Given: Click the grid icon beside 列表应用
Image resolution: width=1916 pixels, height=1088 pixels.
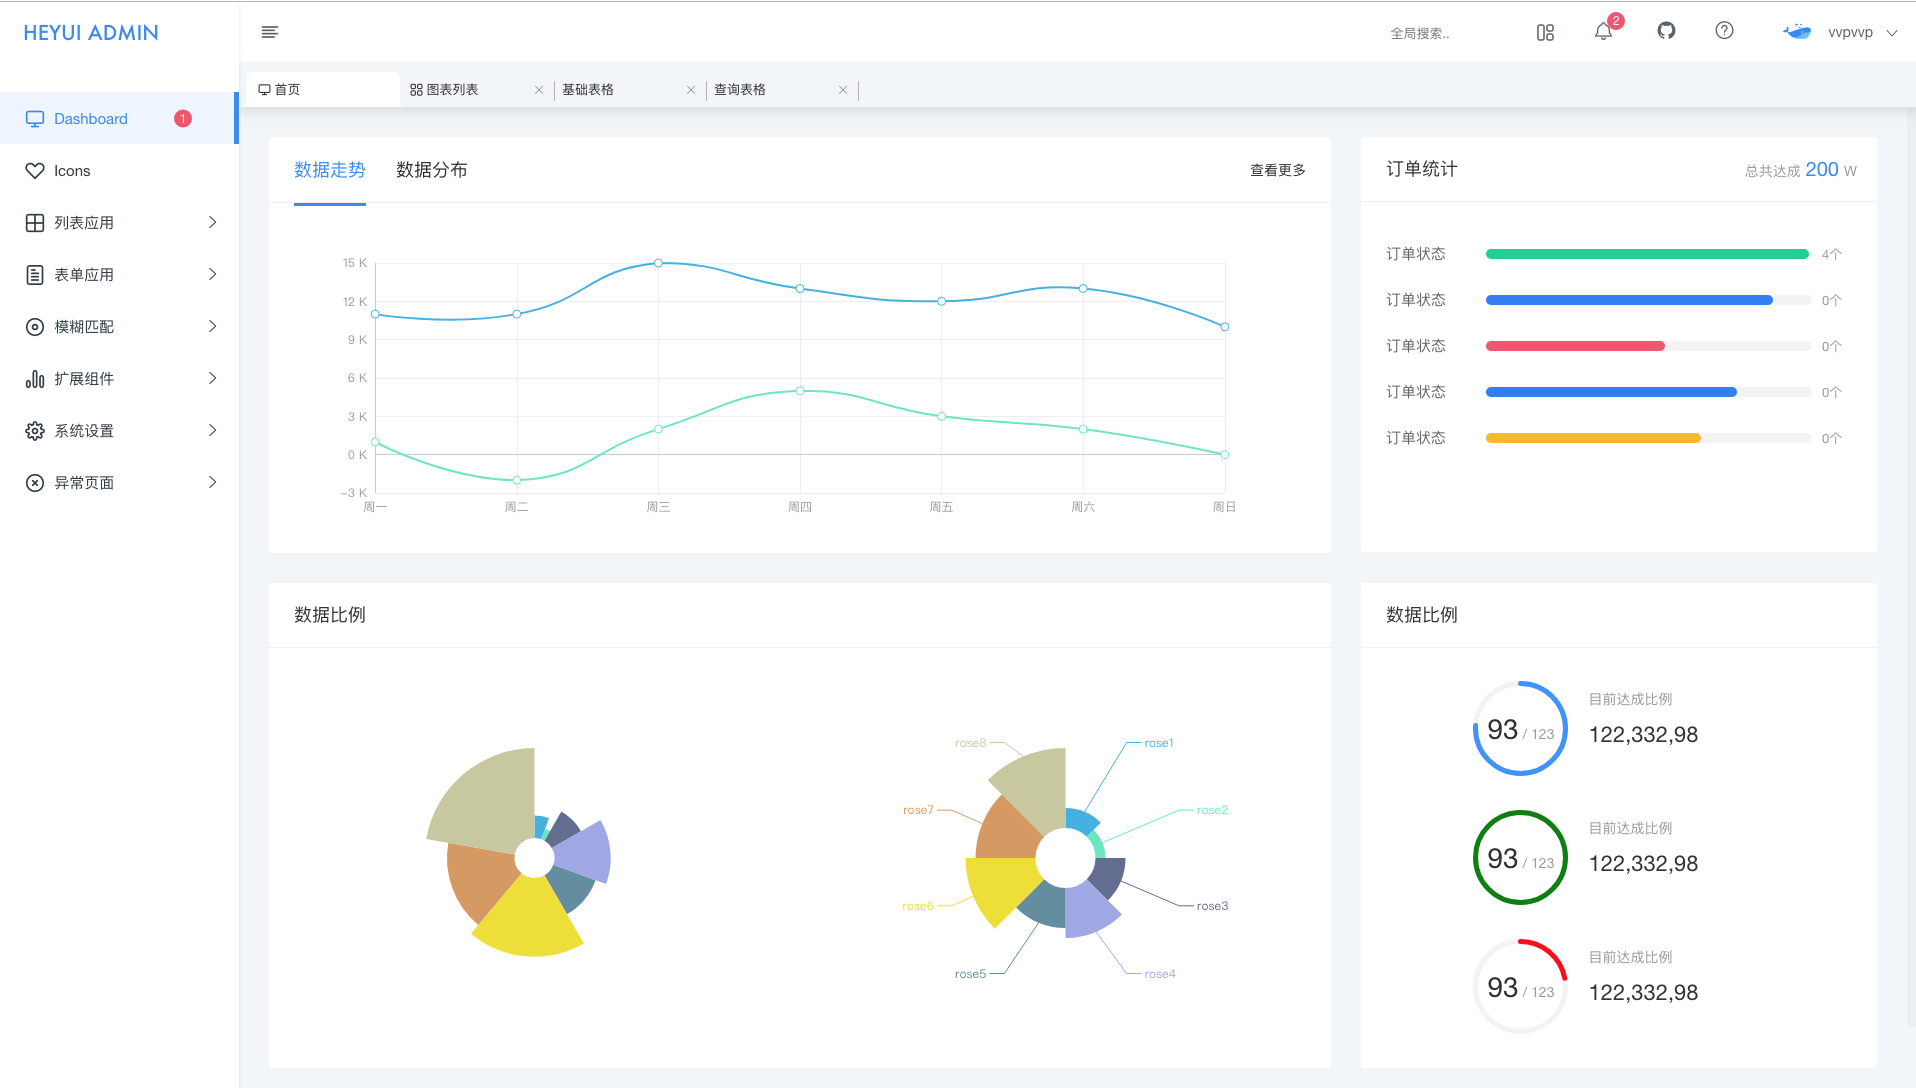Looking at the screenshot, I should 35,223.
